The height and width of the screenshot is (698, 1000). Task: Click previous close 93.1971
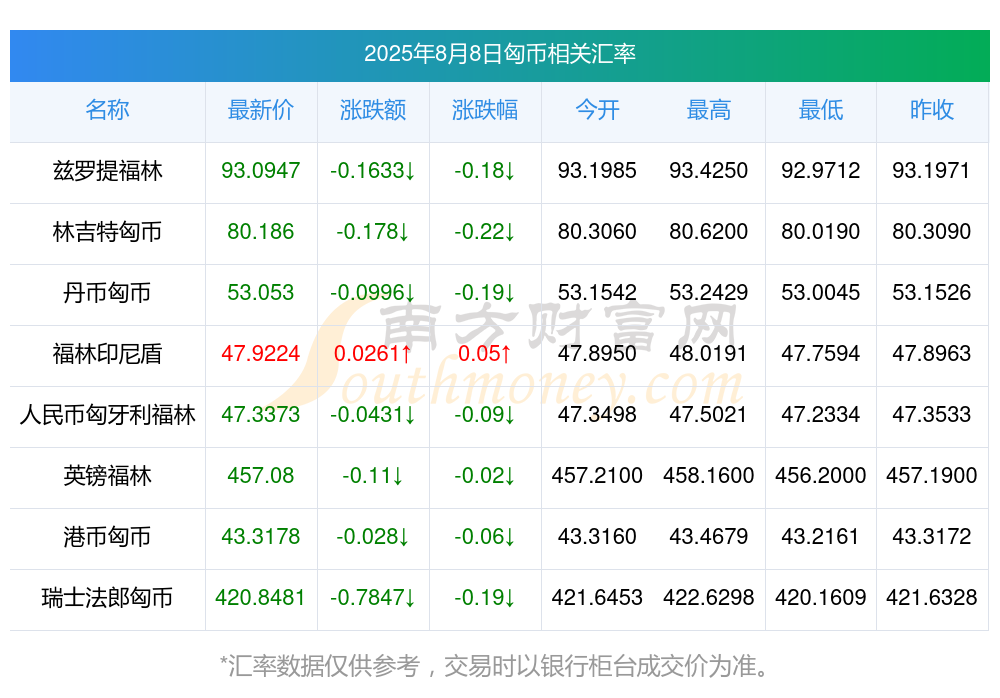click(x=932, y=170)
